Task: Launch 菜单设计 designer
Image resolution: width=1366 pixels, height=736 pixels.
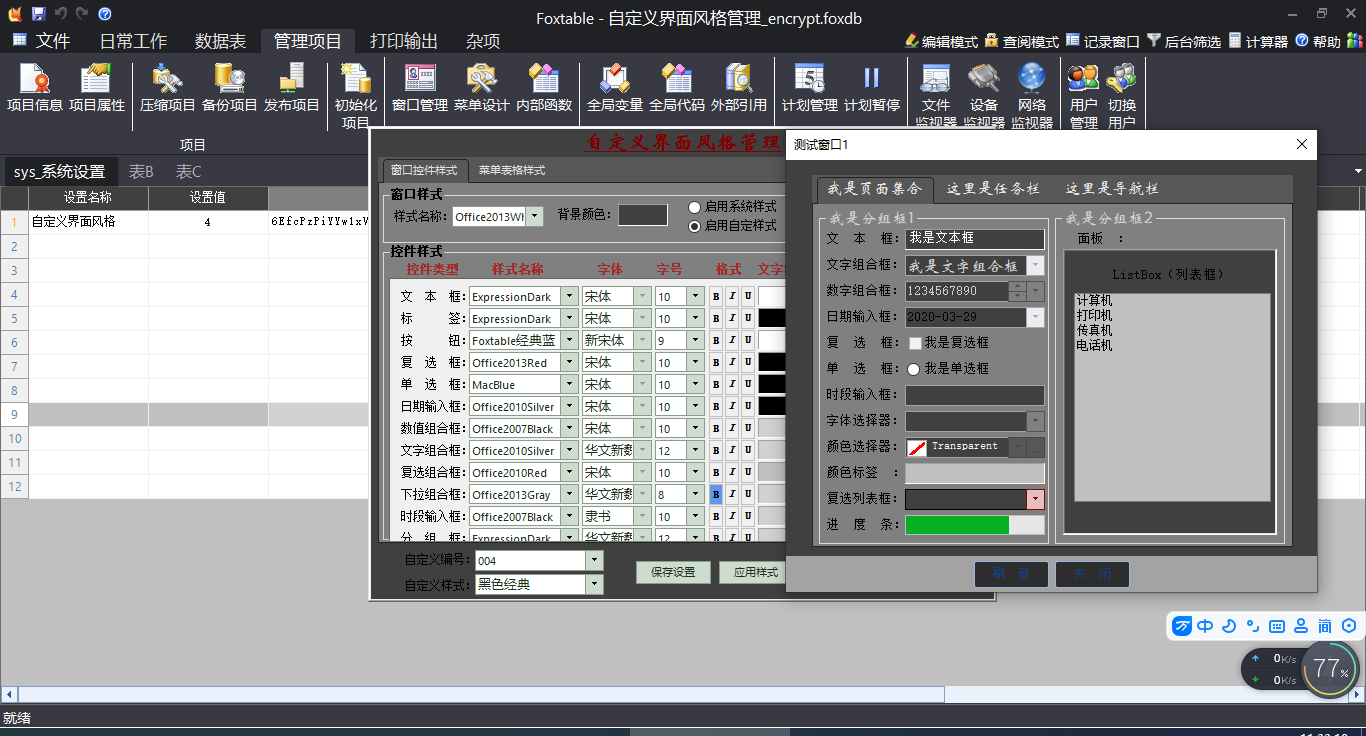Action: click(x=481, y=89)
